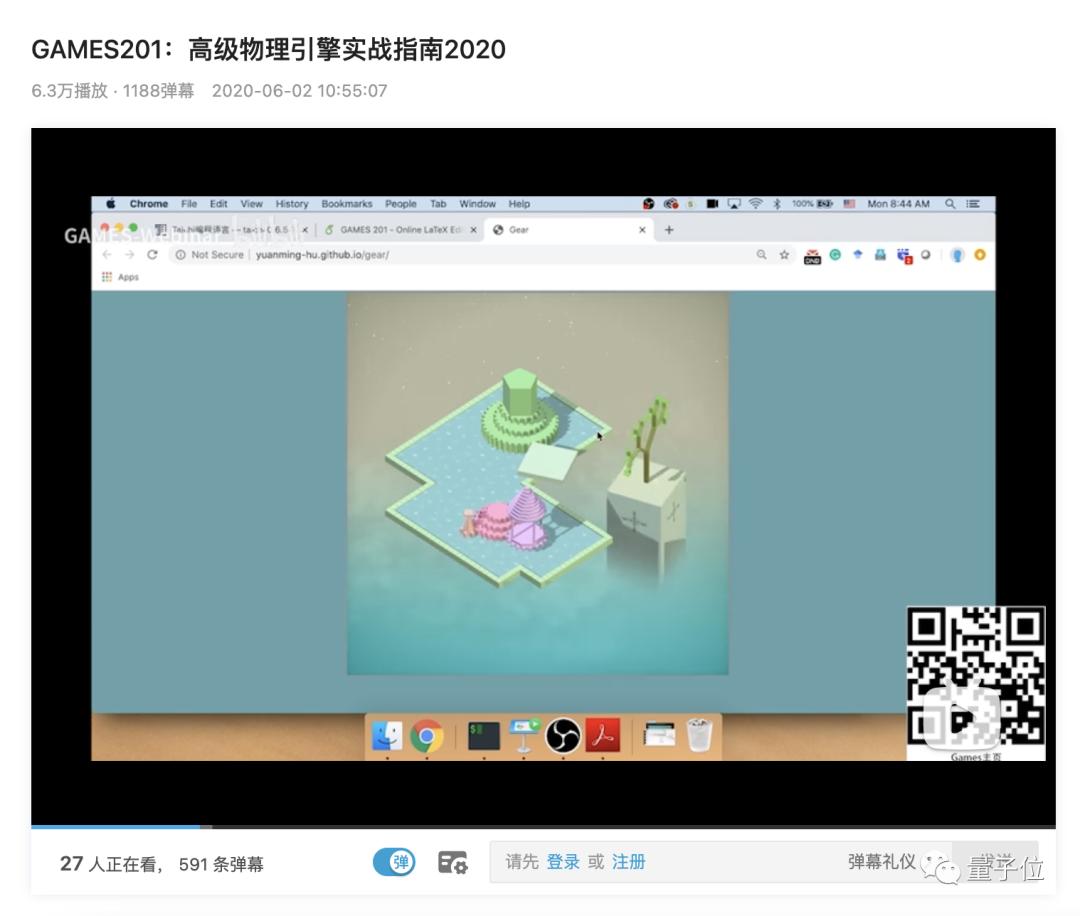Open a new tab with plus button
Image resolution: width=1080 pixels, height=916 pixels.
[x=669, y=230]
